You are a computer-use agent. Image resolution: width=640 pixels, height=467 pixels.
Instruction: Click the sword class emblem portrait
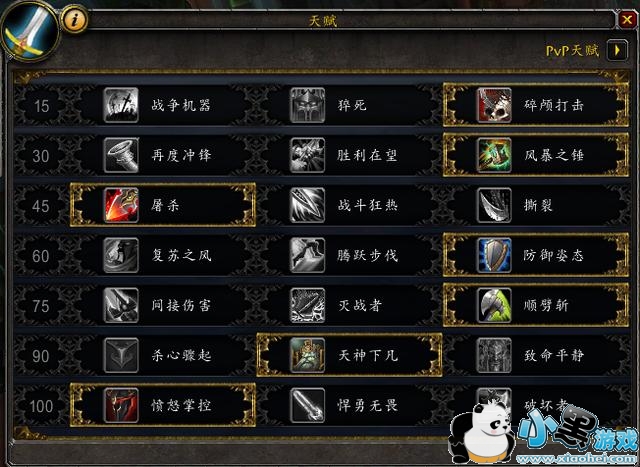point(29,31)
